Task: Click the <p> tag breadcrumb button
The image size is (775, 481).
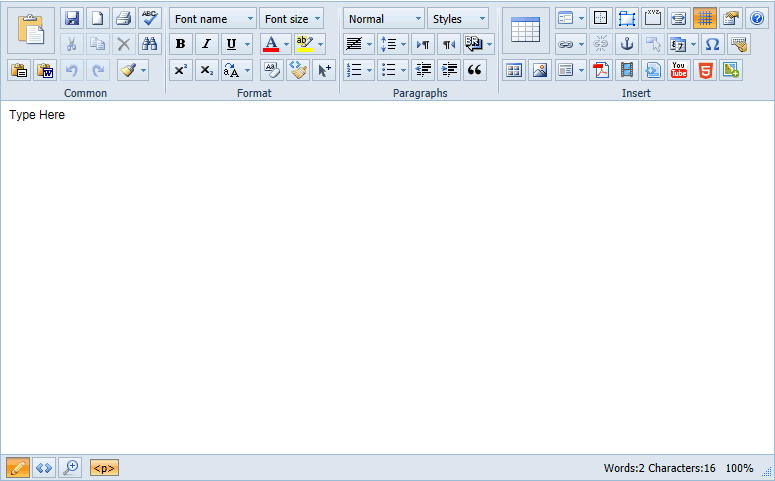Action: point(104,467)
